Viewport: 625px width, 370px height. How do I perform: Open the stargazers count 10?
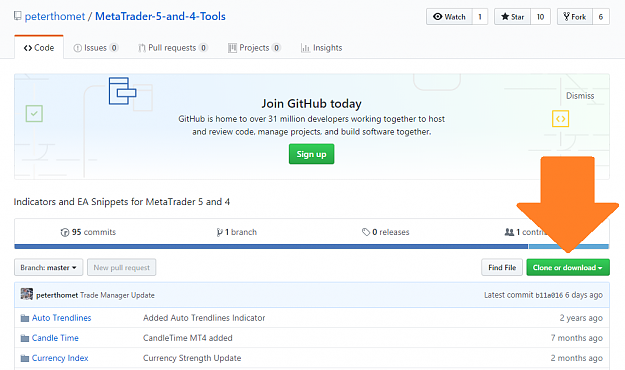540,17
